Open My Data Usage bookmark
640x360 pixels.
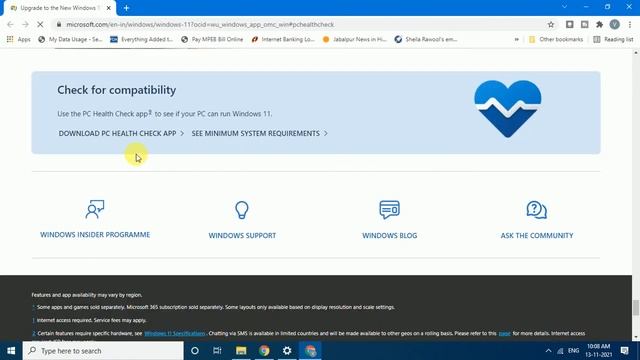[70, 39]
